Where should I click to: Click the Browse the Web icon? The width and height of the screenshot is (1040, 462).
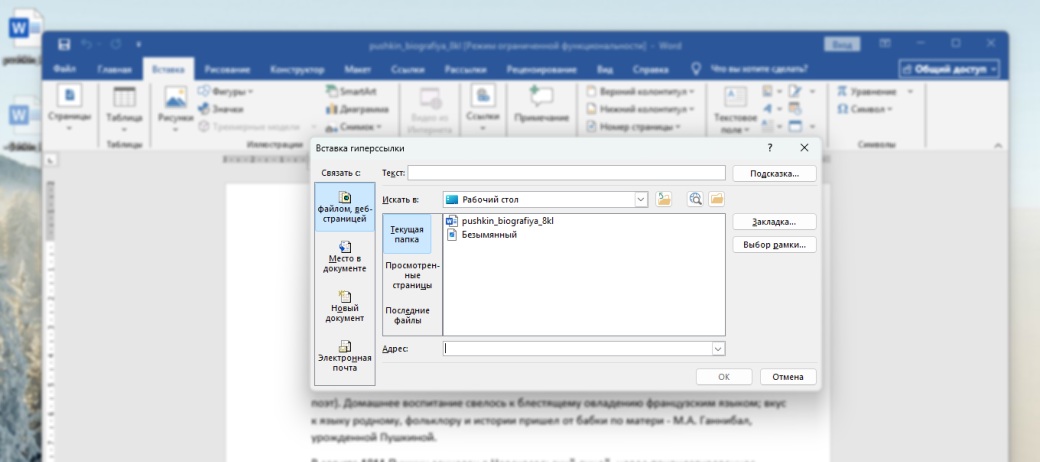coord(695,199)
